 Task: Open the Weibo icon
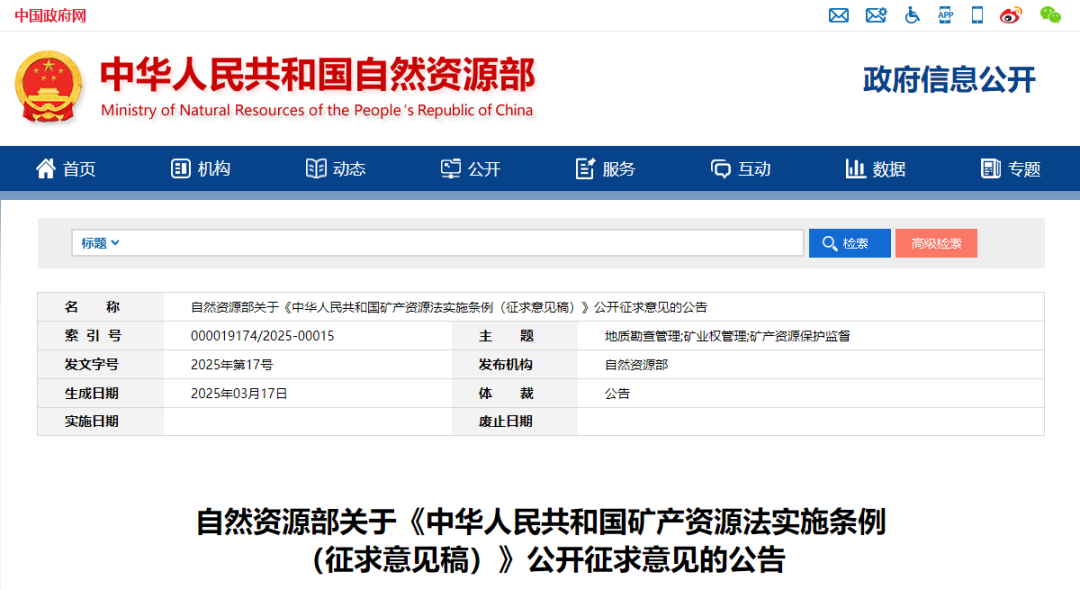pyautogui.click(x=1011, y=15)
